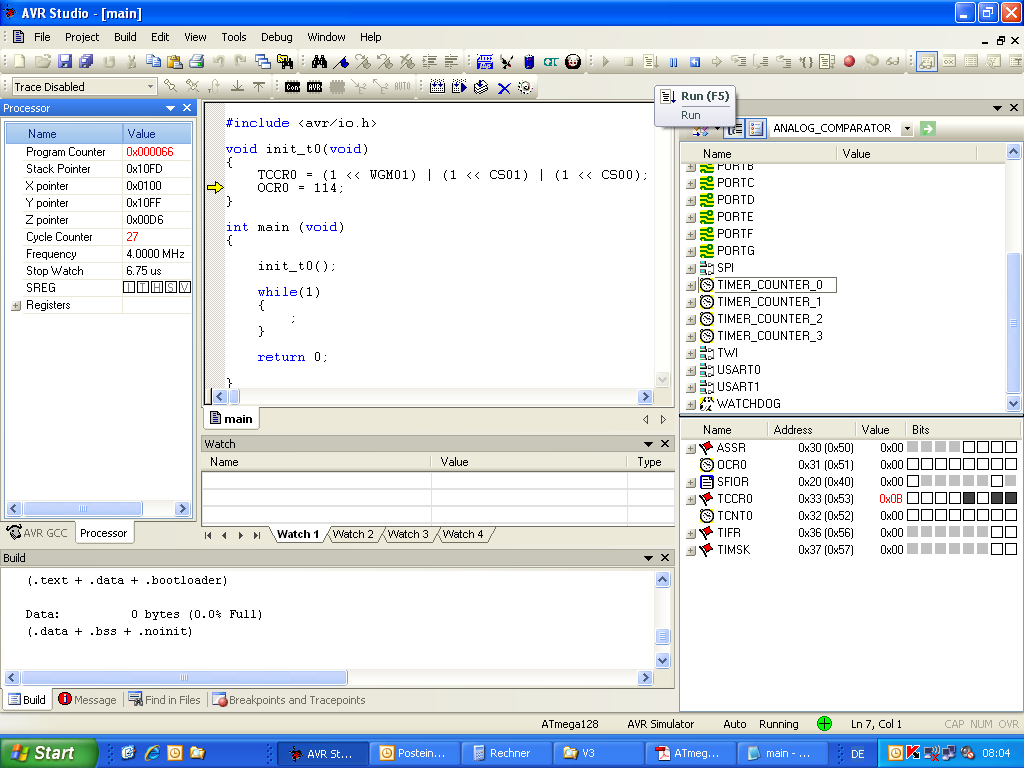Open the Debug menu
Screen dimensions: 1024x768
pyautogui.click(x=276, y=37)
